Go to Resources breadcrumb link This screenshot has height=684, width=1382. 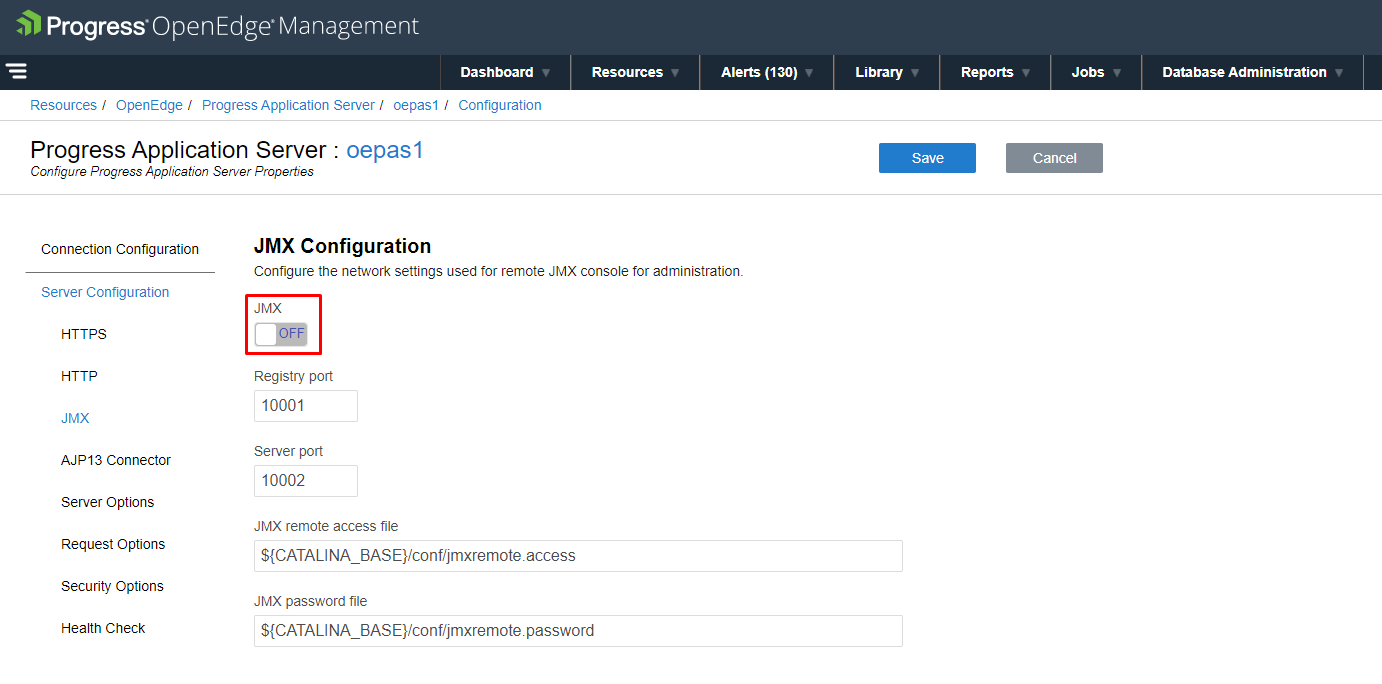[63, 105]
